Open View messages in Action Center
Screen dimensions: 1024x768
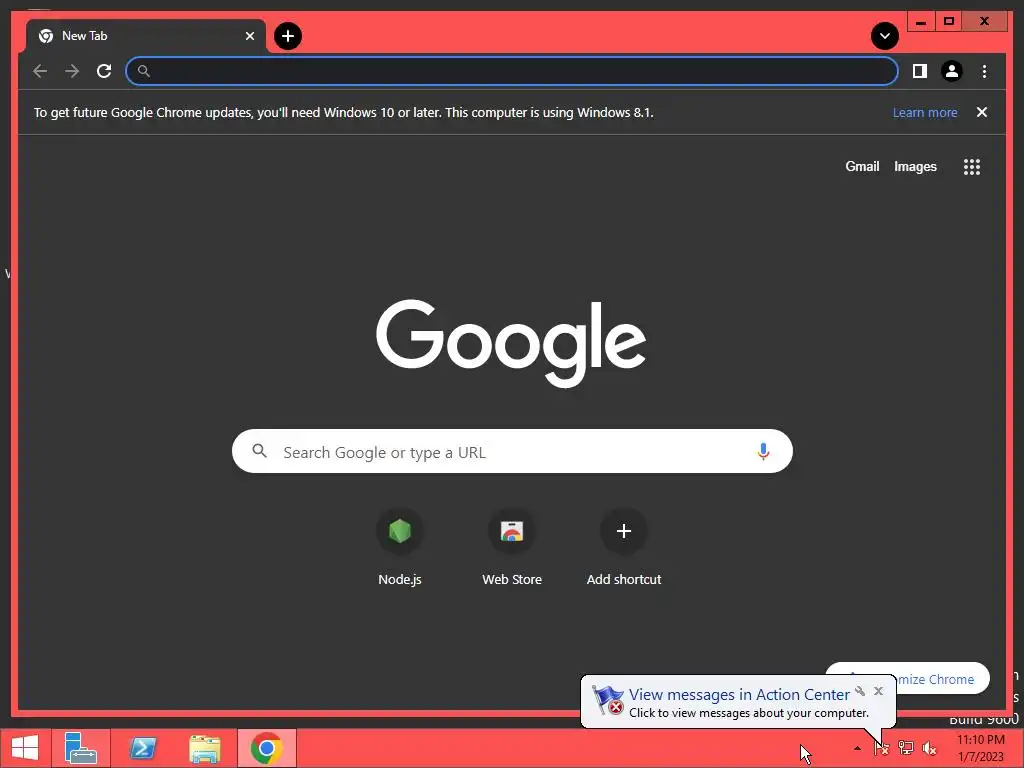point(739,694)
